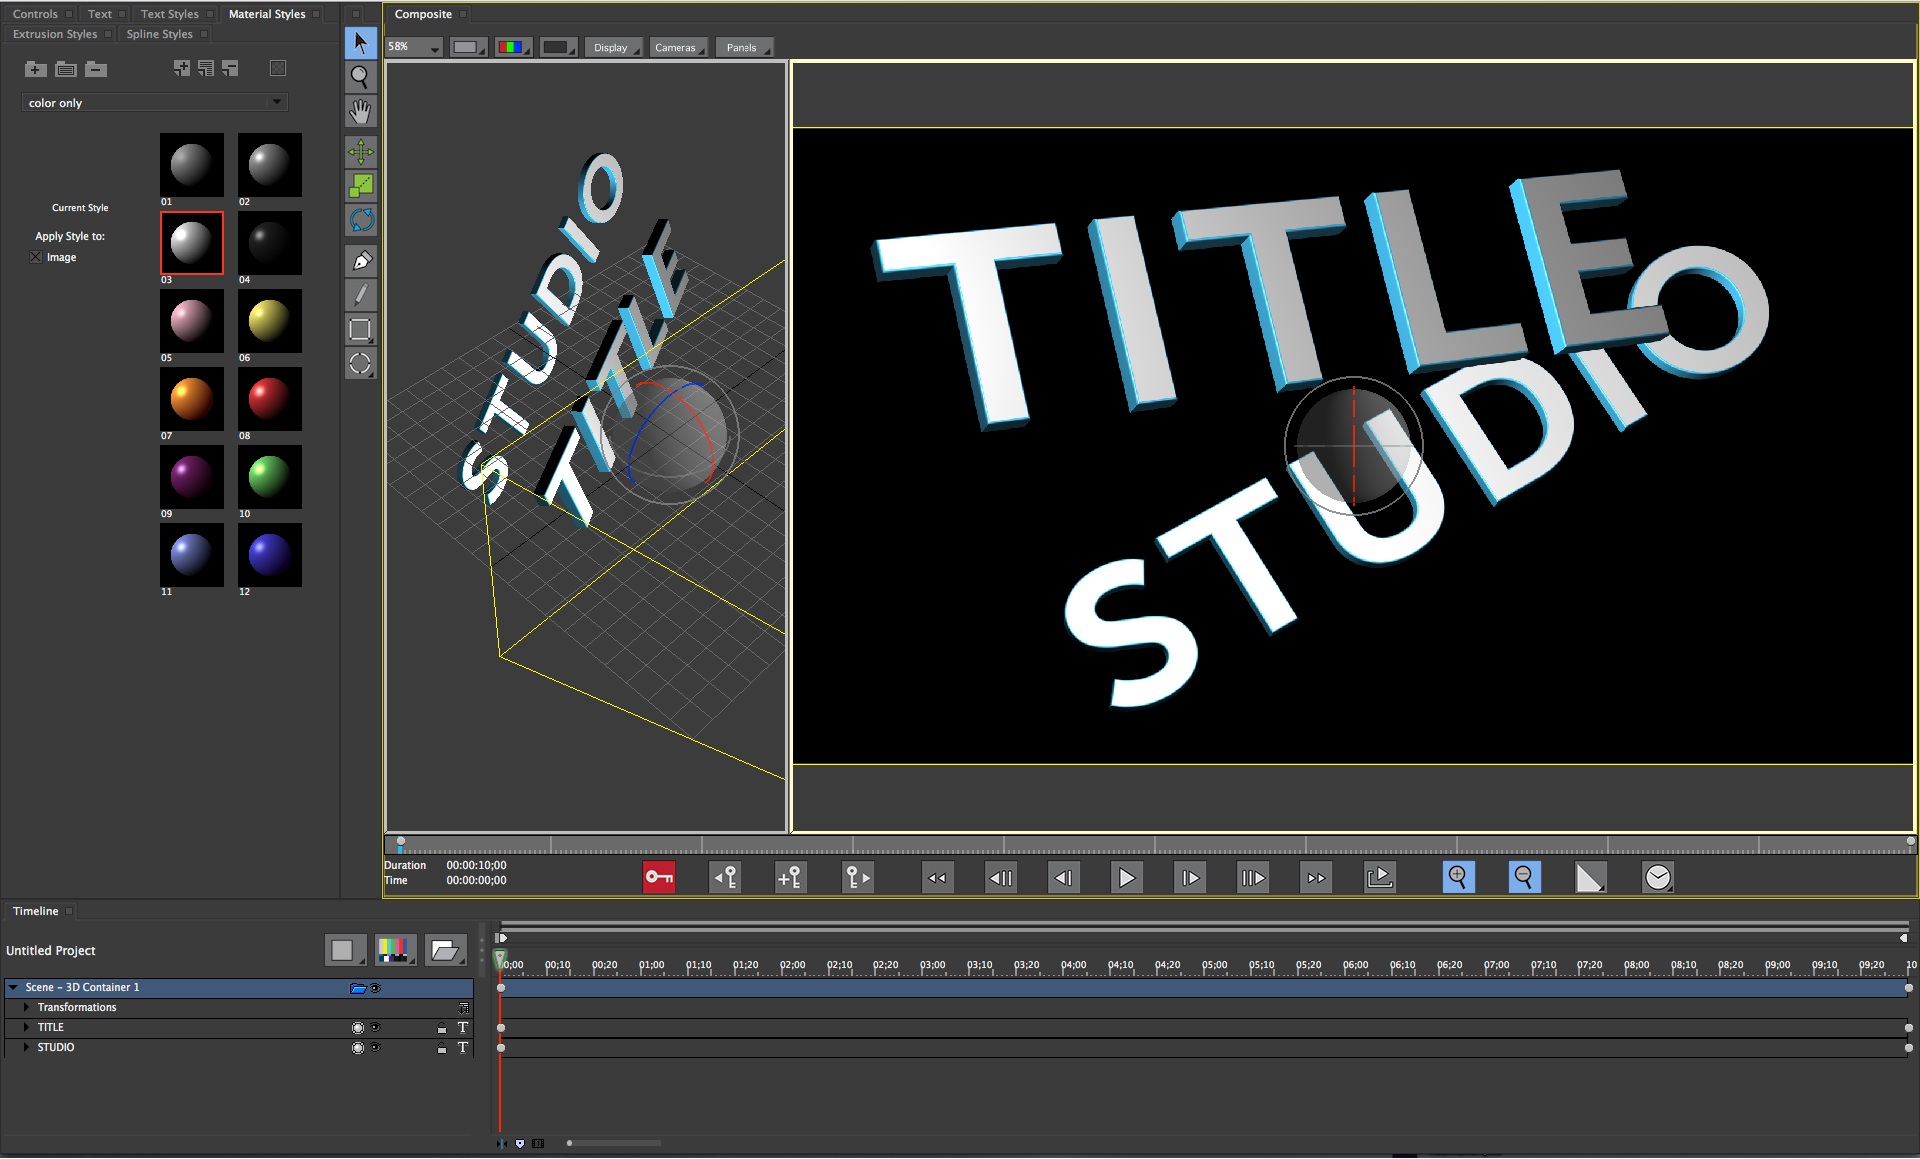The height and width of the screenshot is (1159, 1920).
Task: Switch to the Extrusion Styles tab
Action: (55, 34)
